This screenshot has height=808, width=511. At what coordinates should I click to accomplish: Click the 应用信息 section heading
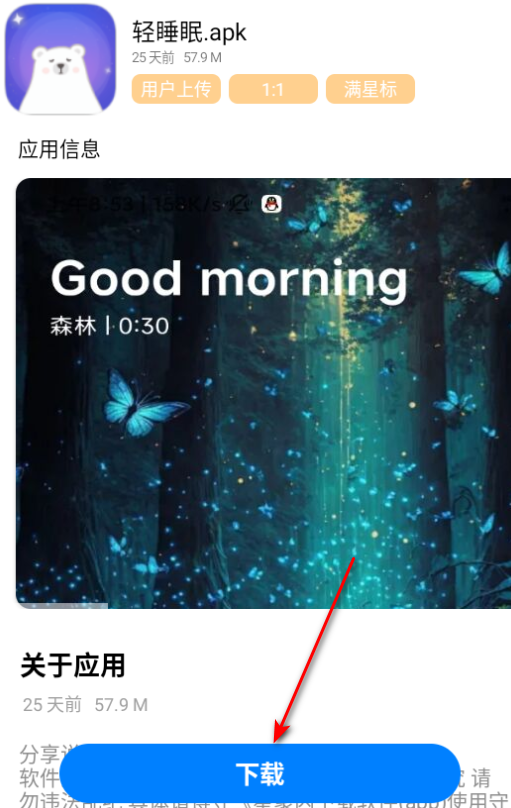pyautogui.click(x=59, y=149)
